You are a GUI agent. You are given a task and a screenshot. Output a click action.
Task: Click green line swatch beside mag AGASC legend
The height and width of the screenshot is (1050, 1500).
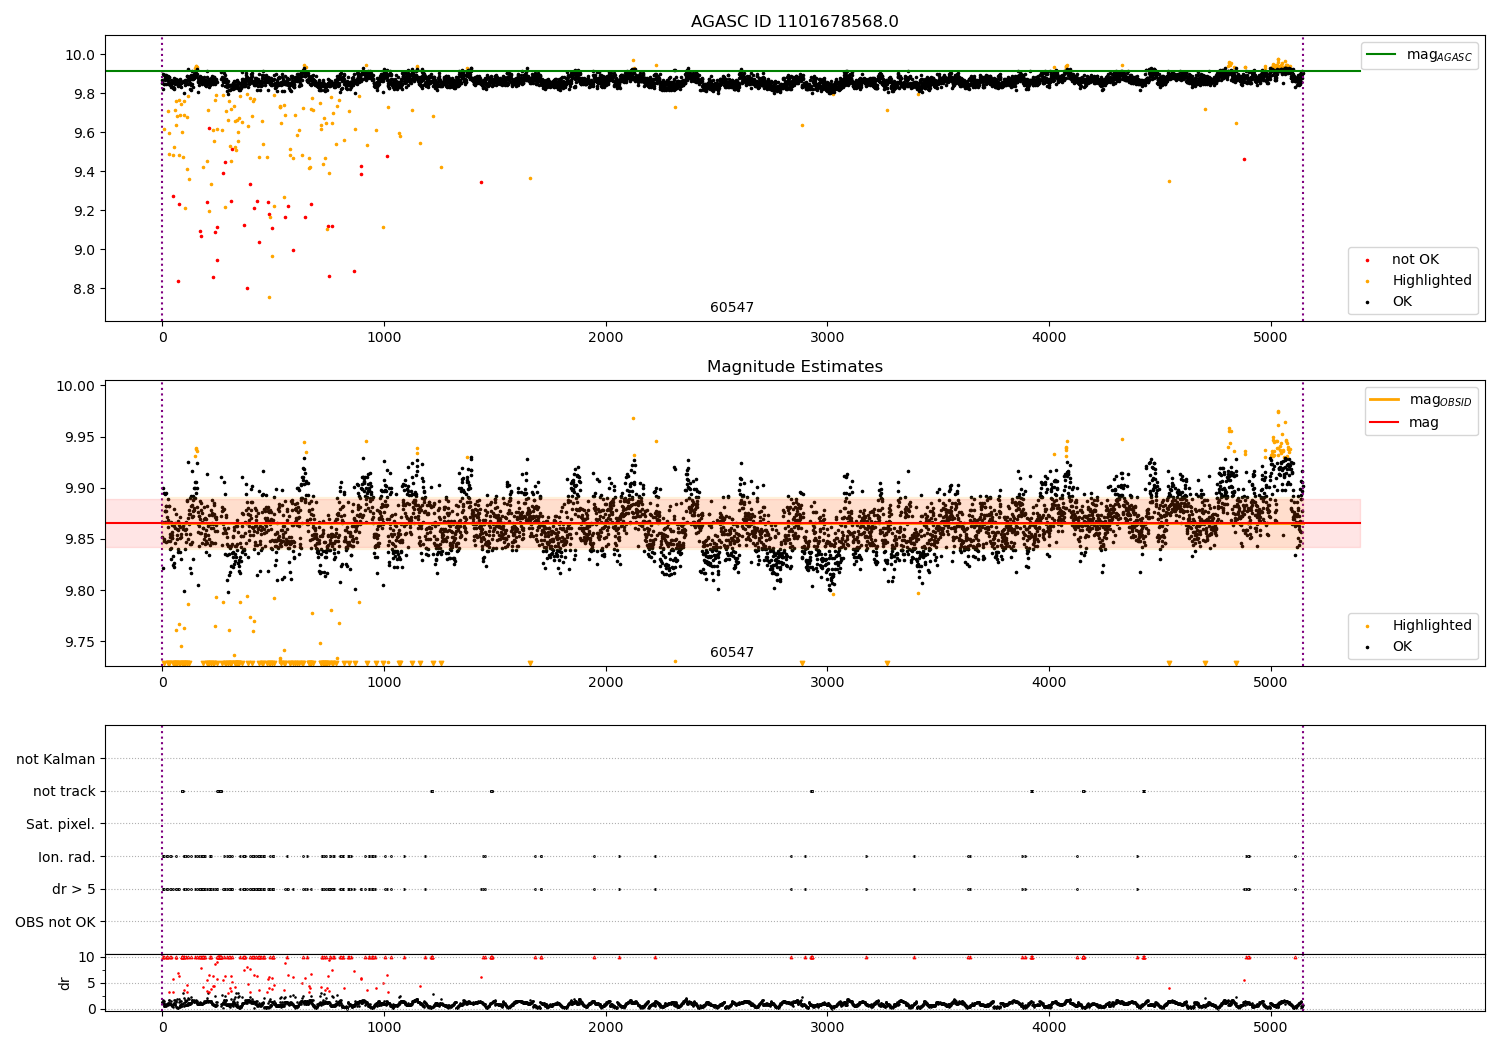pos(1381,55)
